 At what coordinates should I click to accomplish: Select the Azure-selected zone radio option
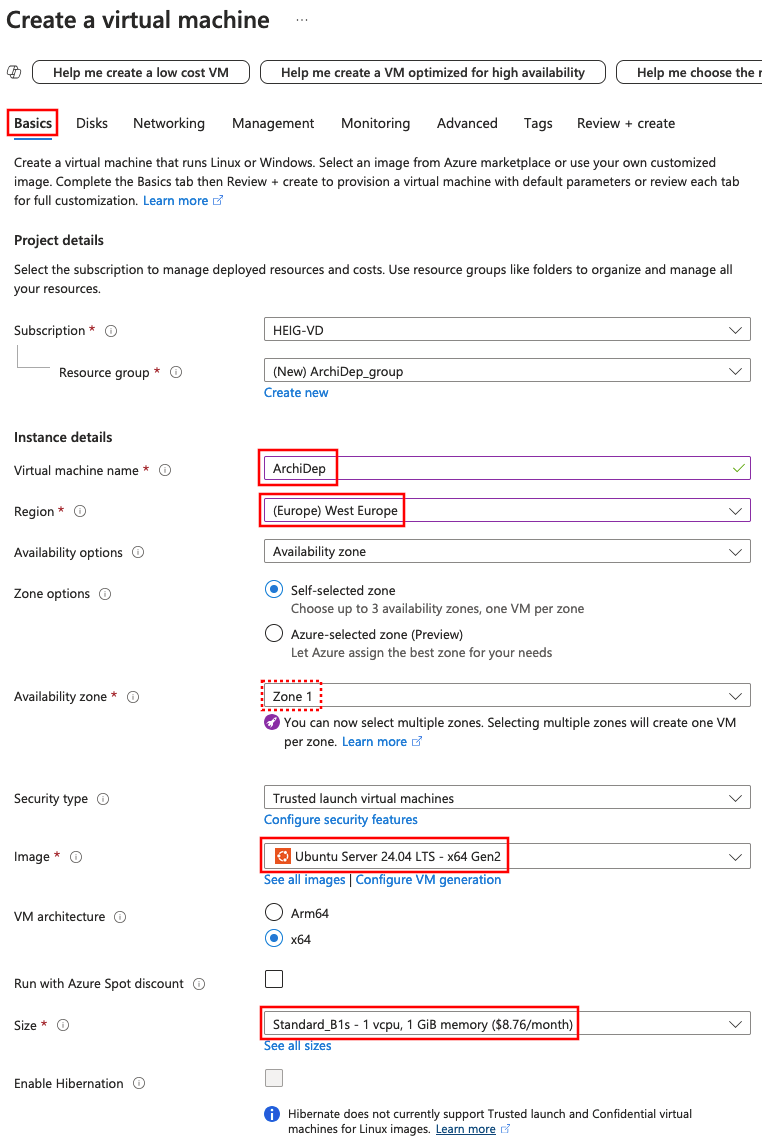(x=274, y=633)
